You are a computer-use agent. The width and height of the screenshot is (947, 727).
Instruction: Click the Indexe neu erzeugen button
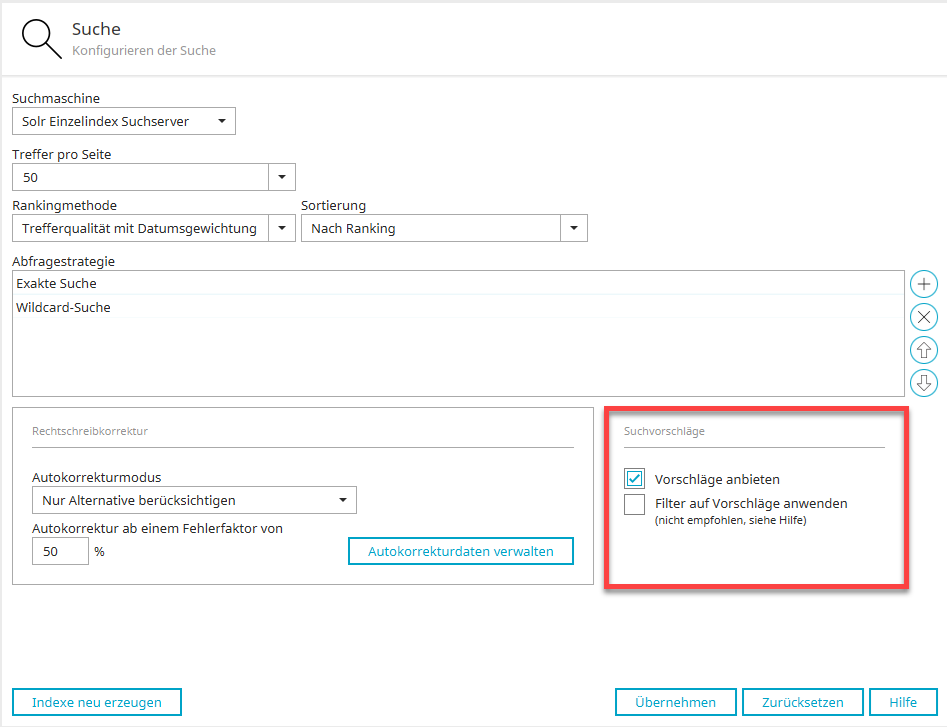(97, 702)
